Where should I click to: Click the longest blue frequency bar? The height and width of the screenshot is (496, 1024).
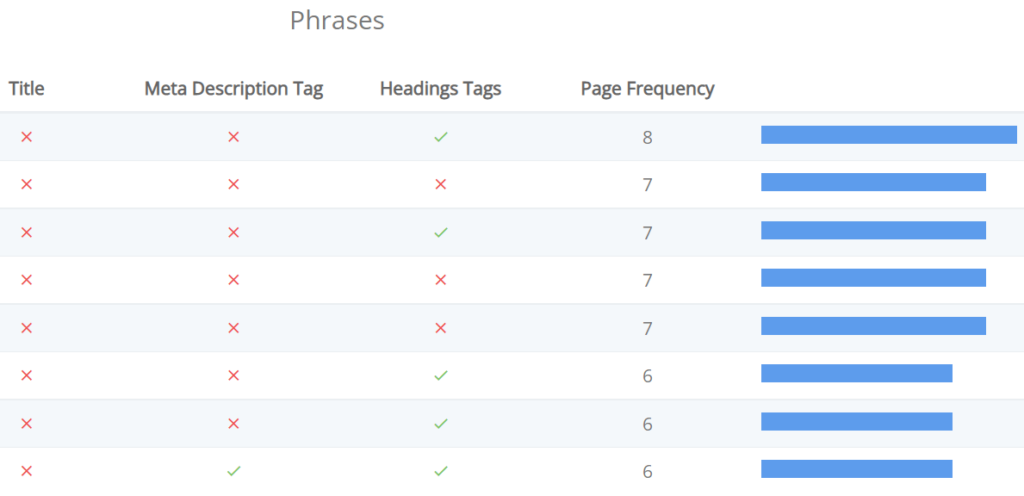coord(889,134)
